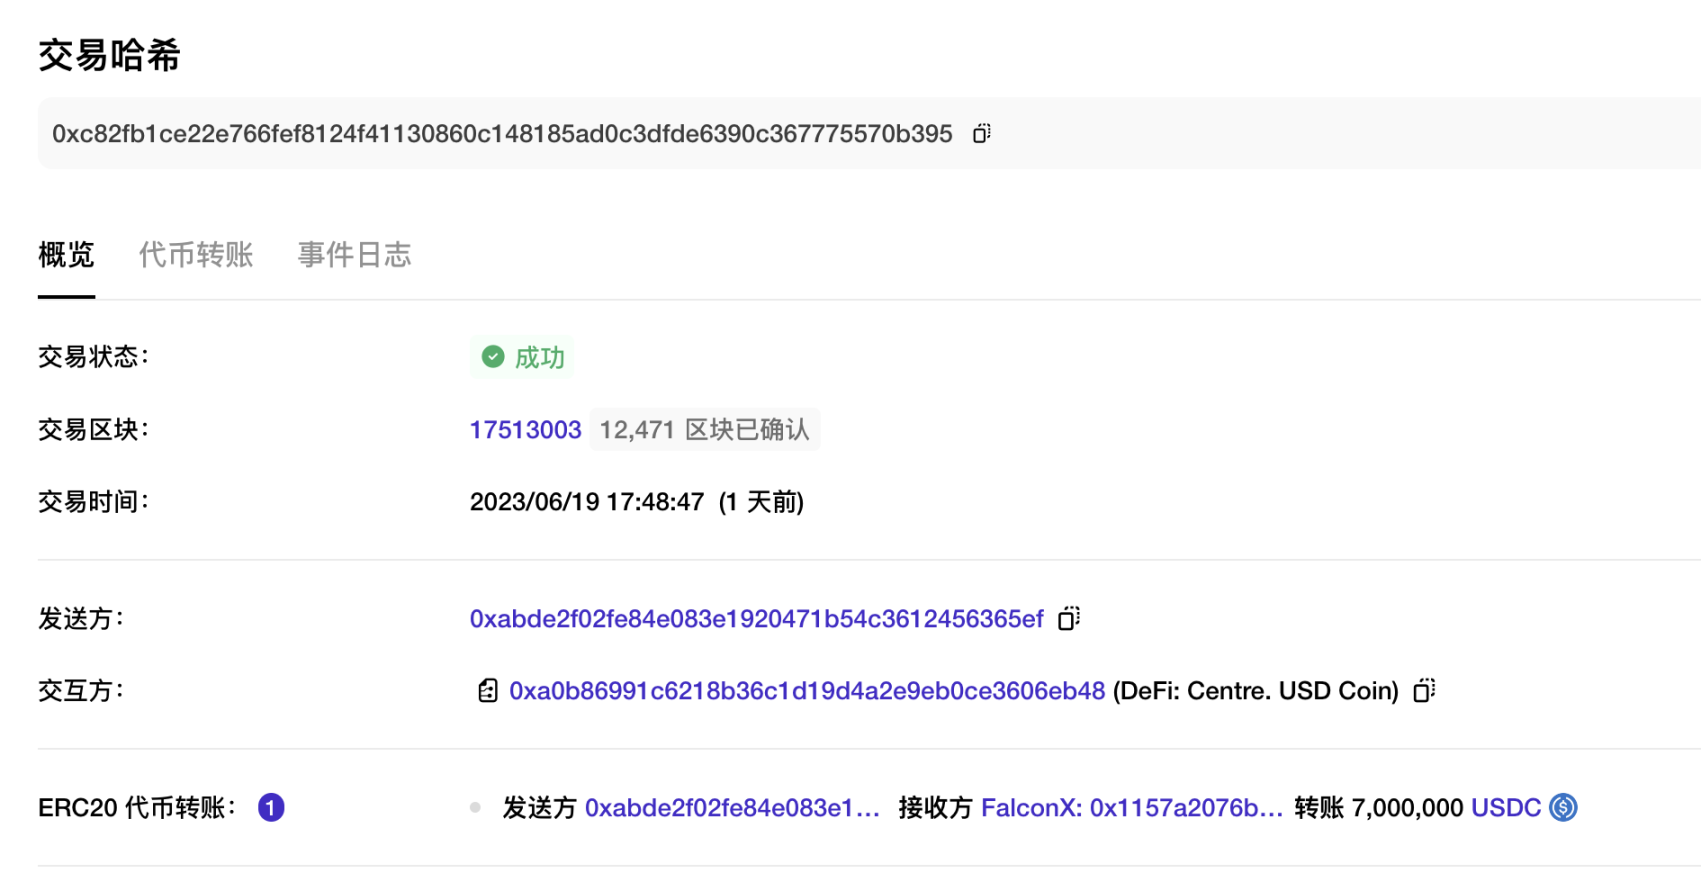
Task: Click the 交易状态: label
Action: tap(93, 357)
